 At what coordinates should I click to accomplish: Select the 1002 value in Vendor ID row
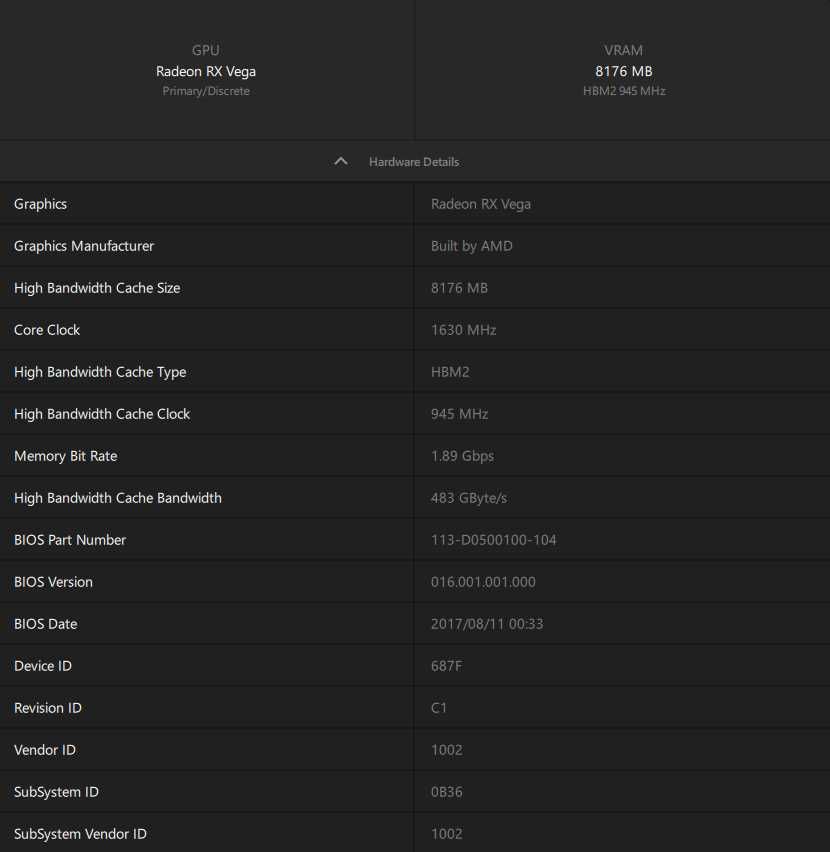447,750
